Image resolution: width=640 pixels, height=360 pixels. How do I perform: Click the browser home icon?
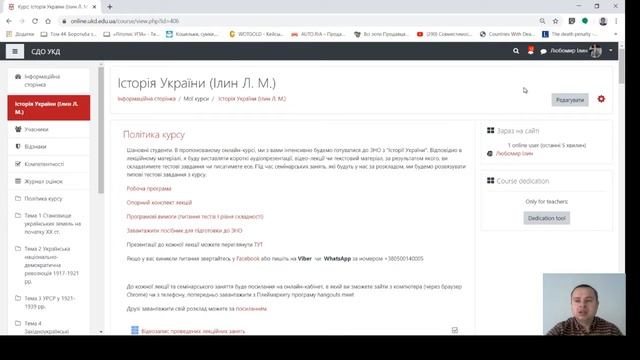click(48, 21)
